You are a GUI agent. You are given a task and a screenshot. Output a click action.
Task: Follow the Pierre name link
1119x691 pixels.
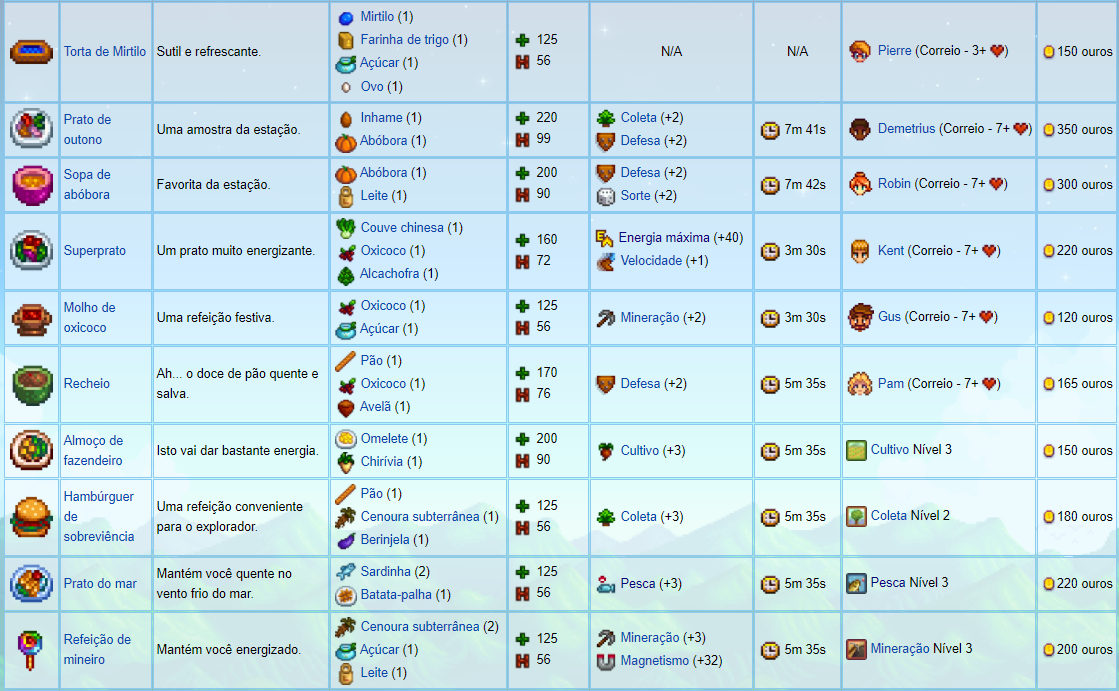894,51
